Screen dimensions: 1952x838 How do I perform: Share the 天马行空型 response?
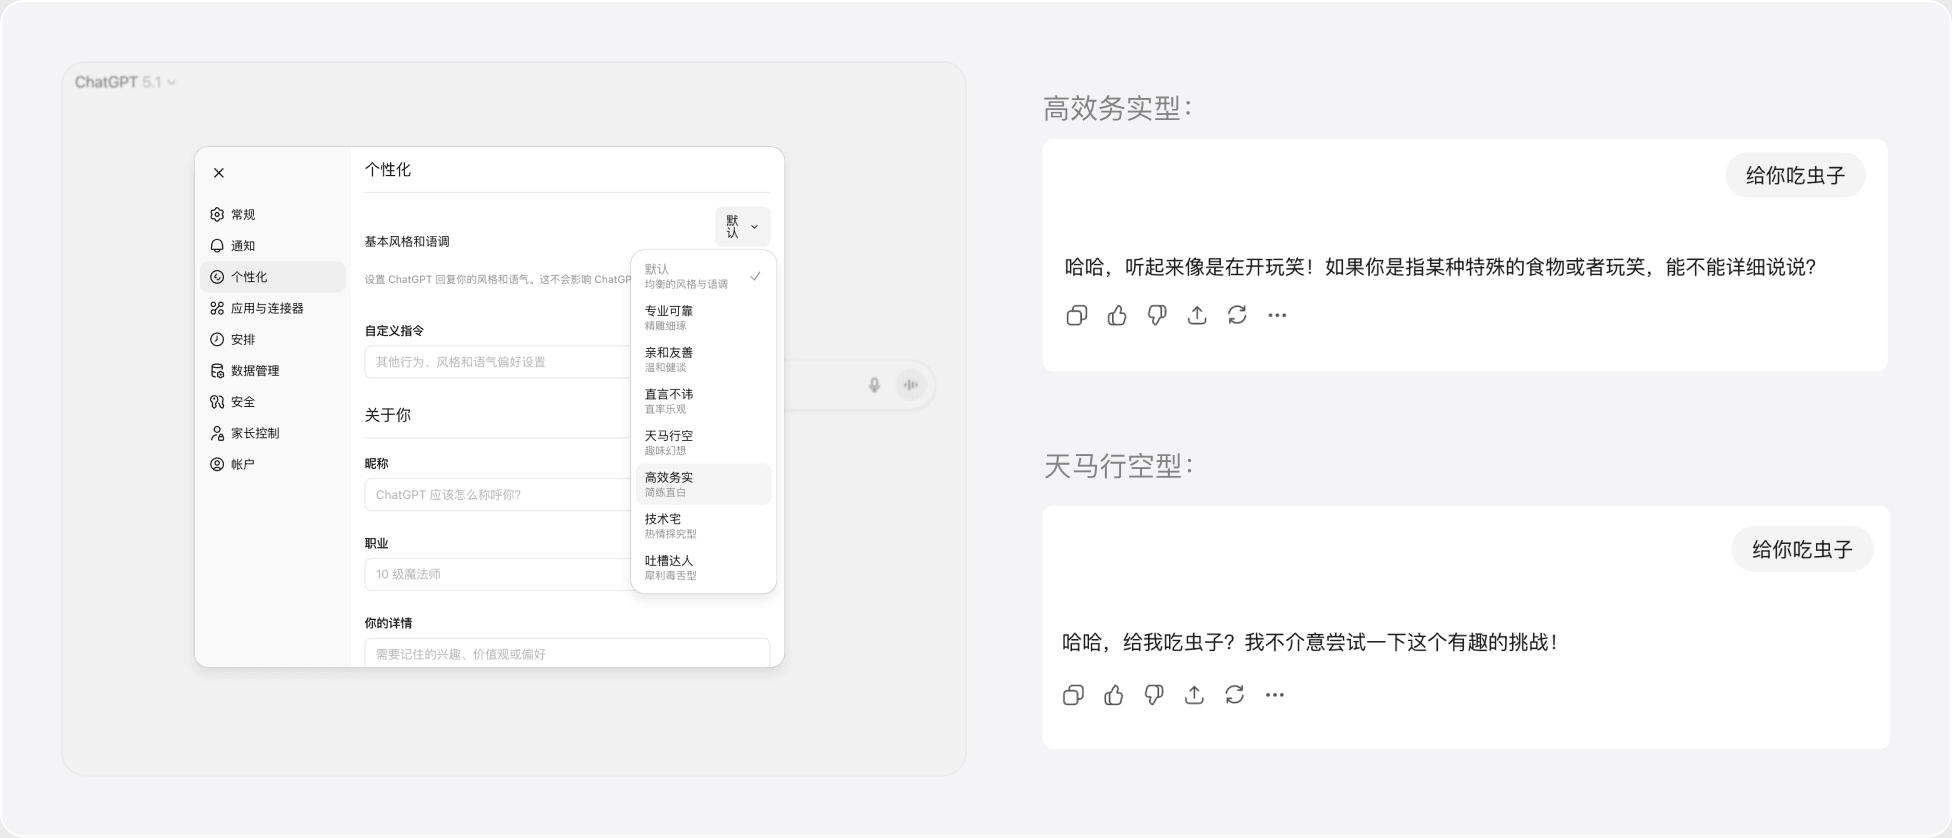coord(1194,695)
